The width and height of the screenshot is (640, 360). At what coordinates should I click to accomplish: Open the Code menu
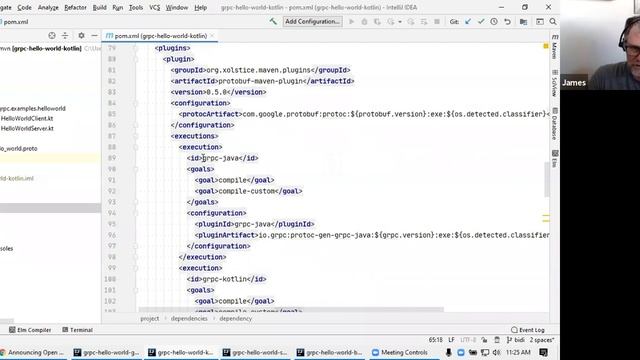(x=24, y=7)
